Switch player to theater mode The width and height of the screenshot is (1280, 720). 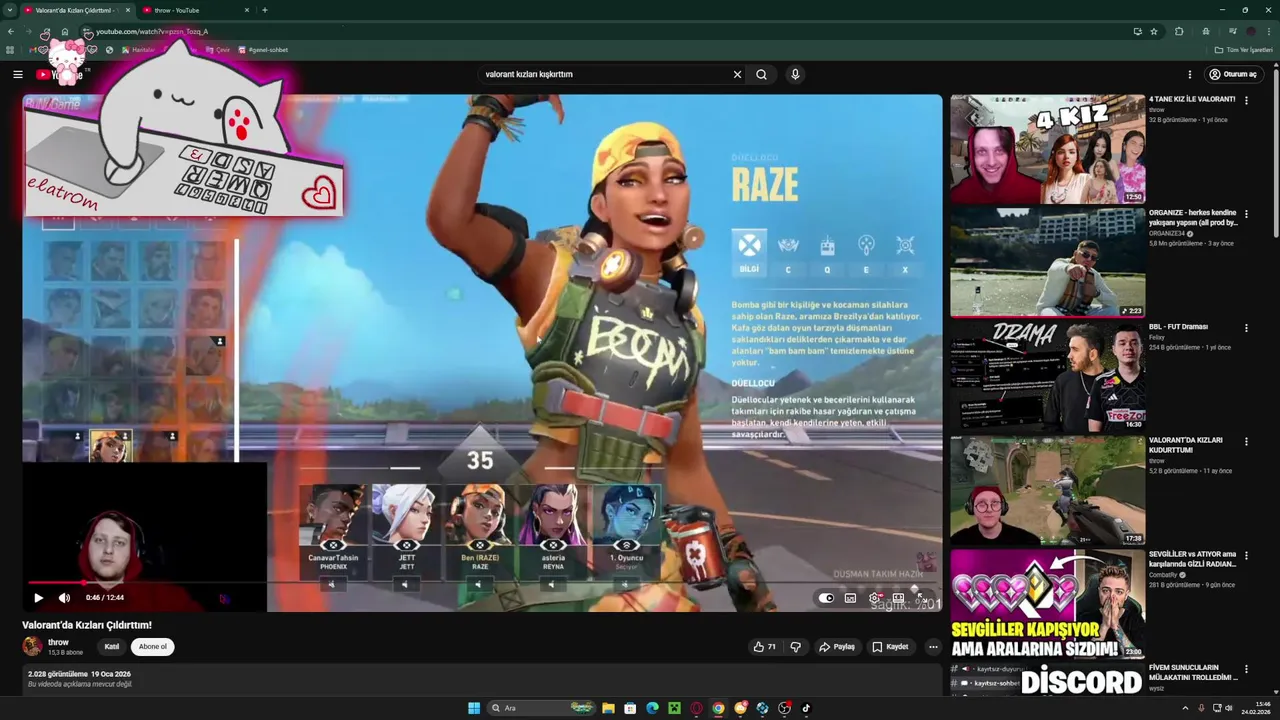(898, 598)
